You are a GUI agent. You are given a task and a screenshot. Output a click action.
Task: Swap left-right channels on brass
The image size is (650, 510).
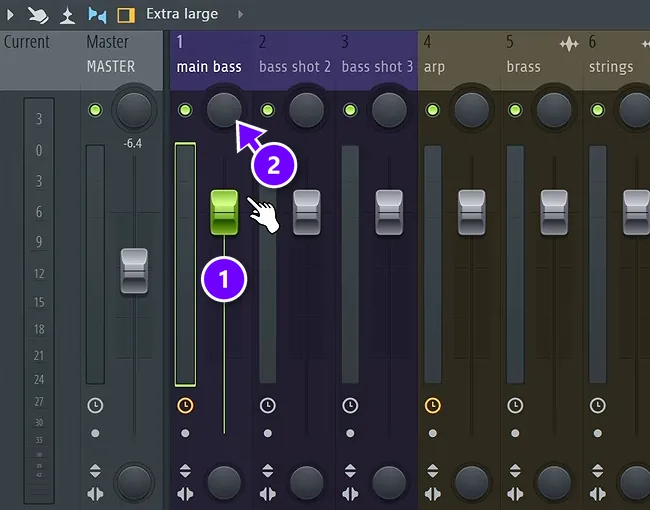coord(515,494)
